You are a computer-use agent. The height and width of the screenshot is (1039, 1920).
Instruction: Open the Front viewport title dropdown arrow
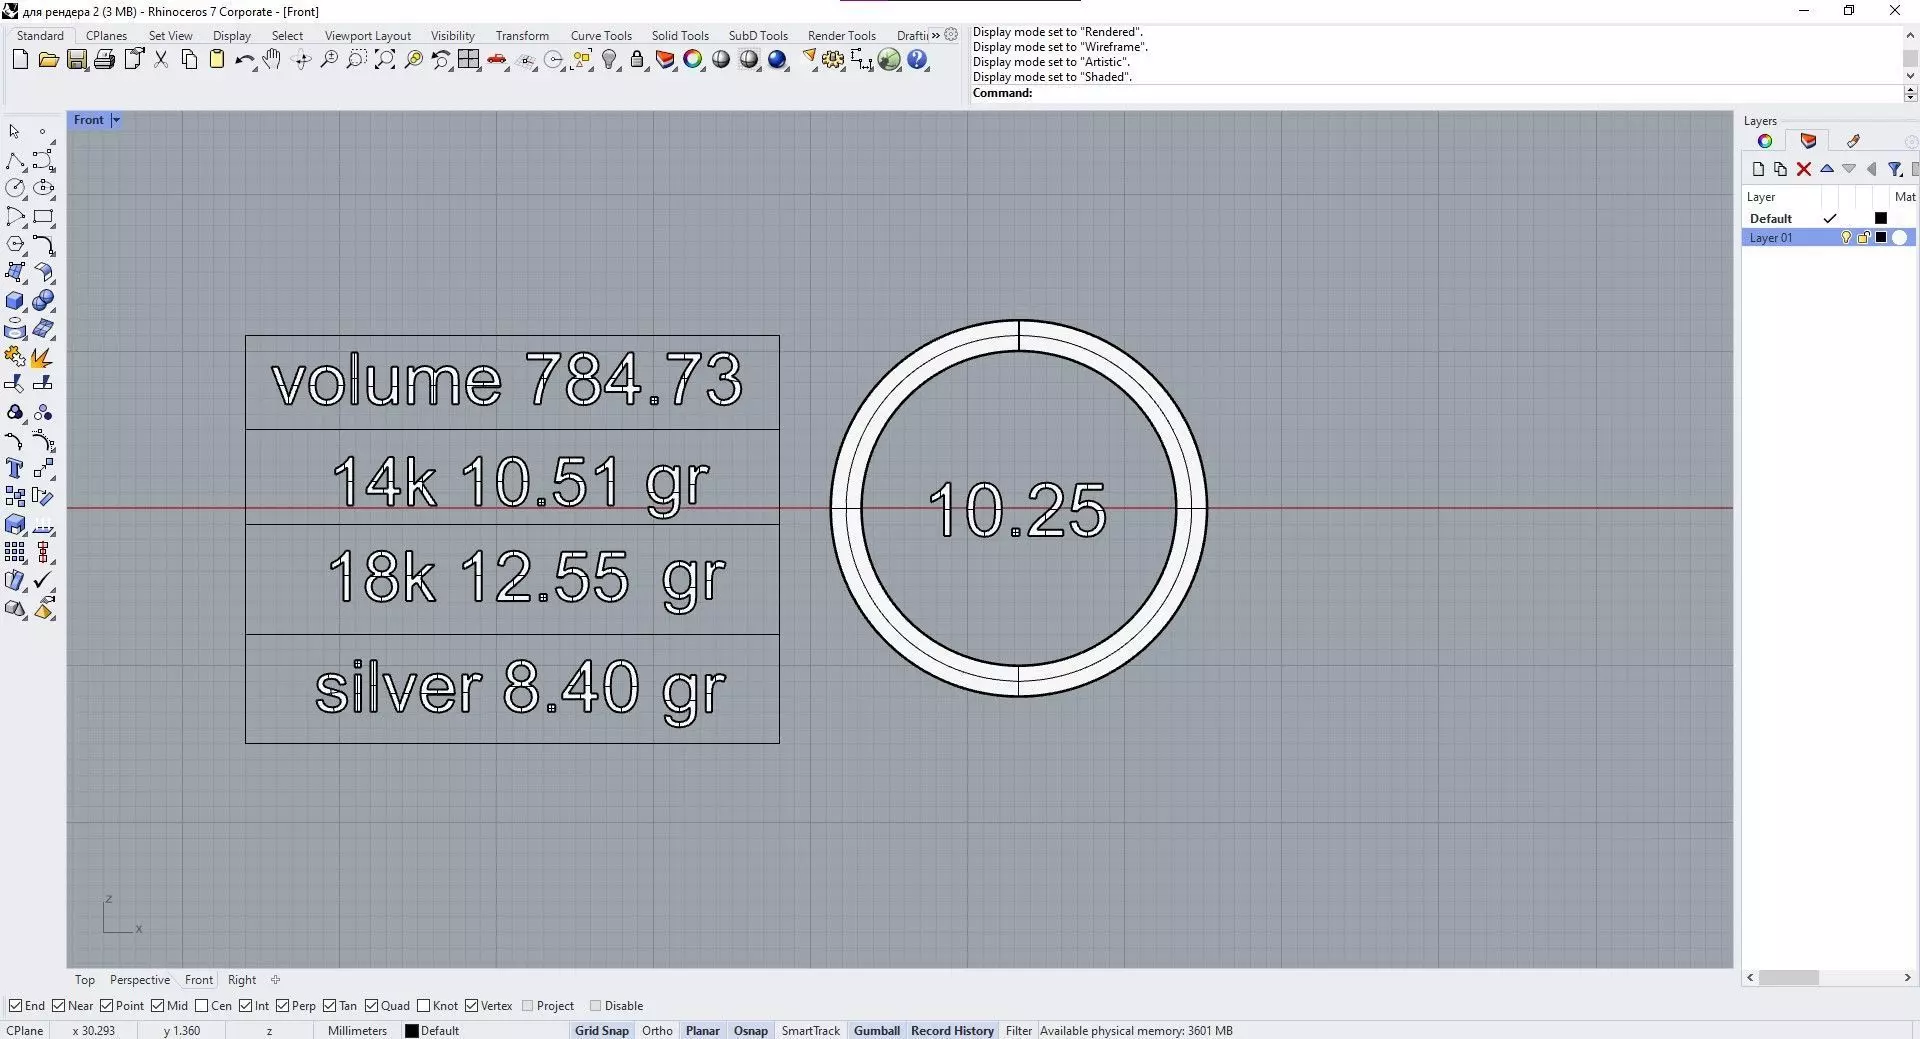coord(116,120)
